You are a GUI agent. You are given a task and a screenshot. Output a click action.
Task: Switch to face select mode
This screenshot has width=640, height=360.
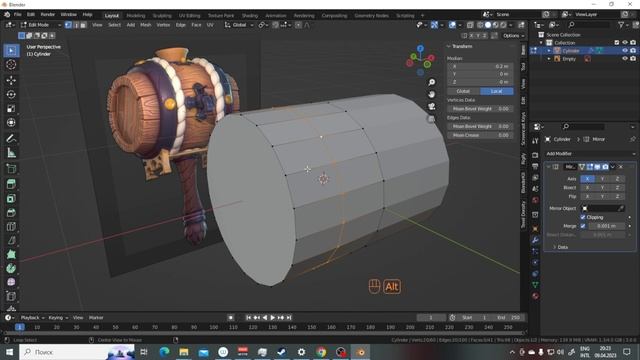point(83,25)
